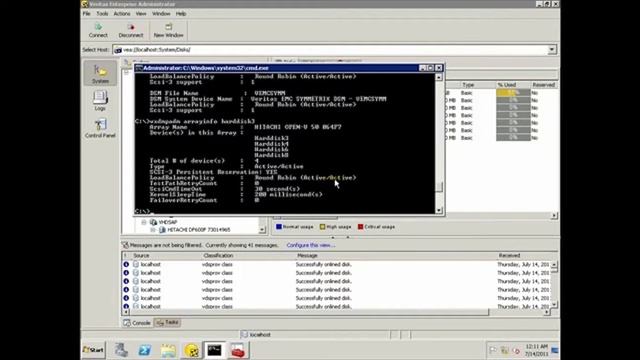
Task: Click the cmd.exe title bar icon
Action: [139, 68]
